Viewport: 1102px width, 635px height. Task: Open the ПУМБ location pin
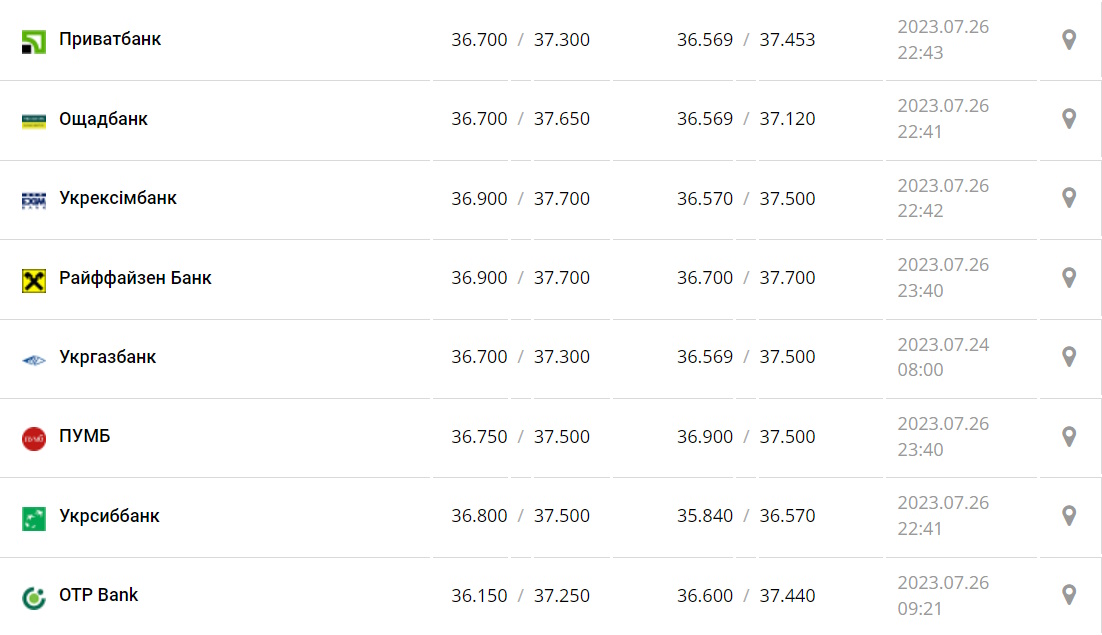point(1068,437)
